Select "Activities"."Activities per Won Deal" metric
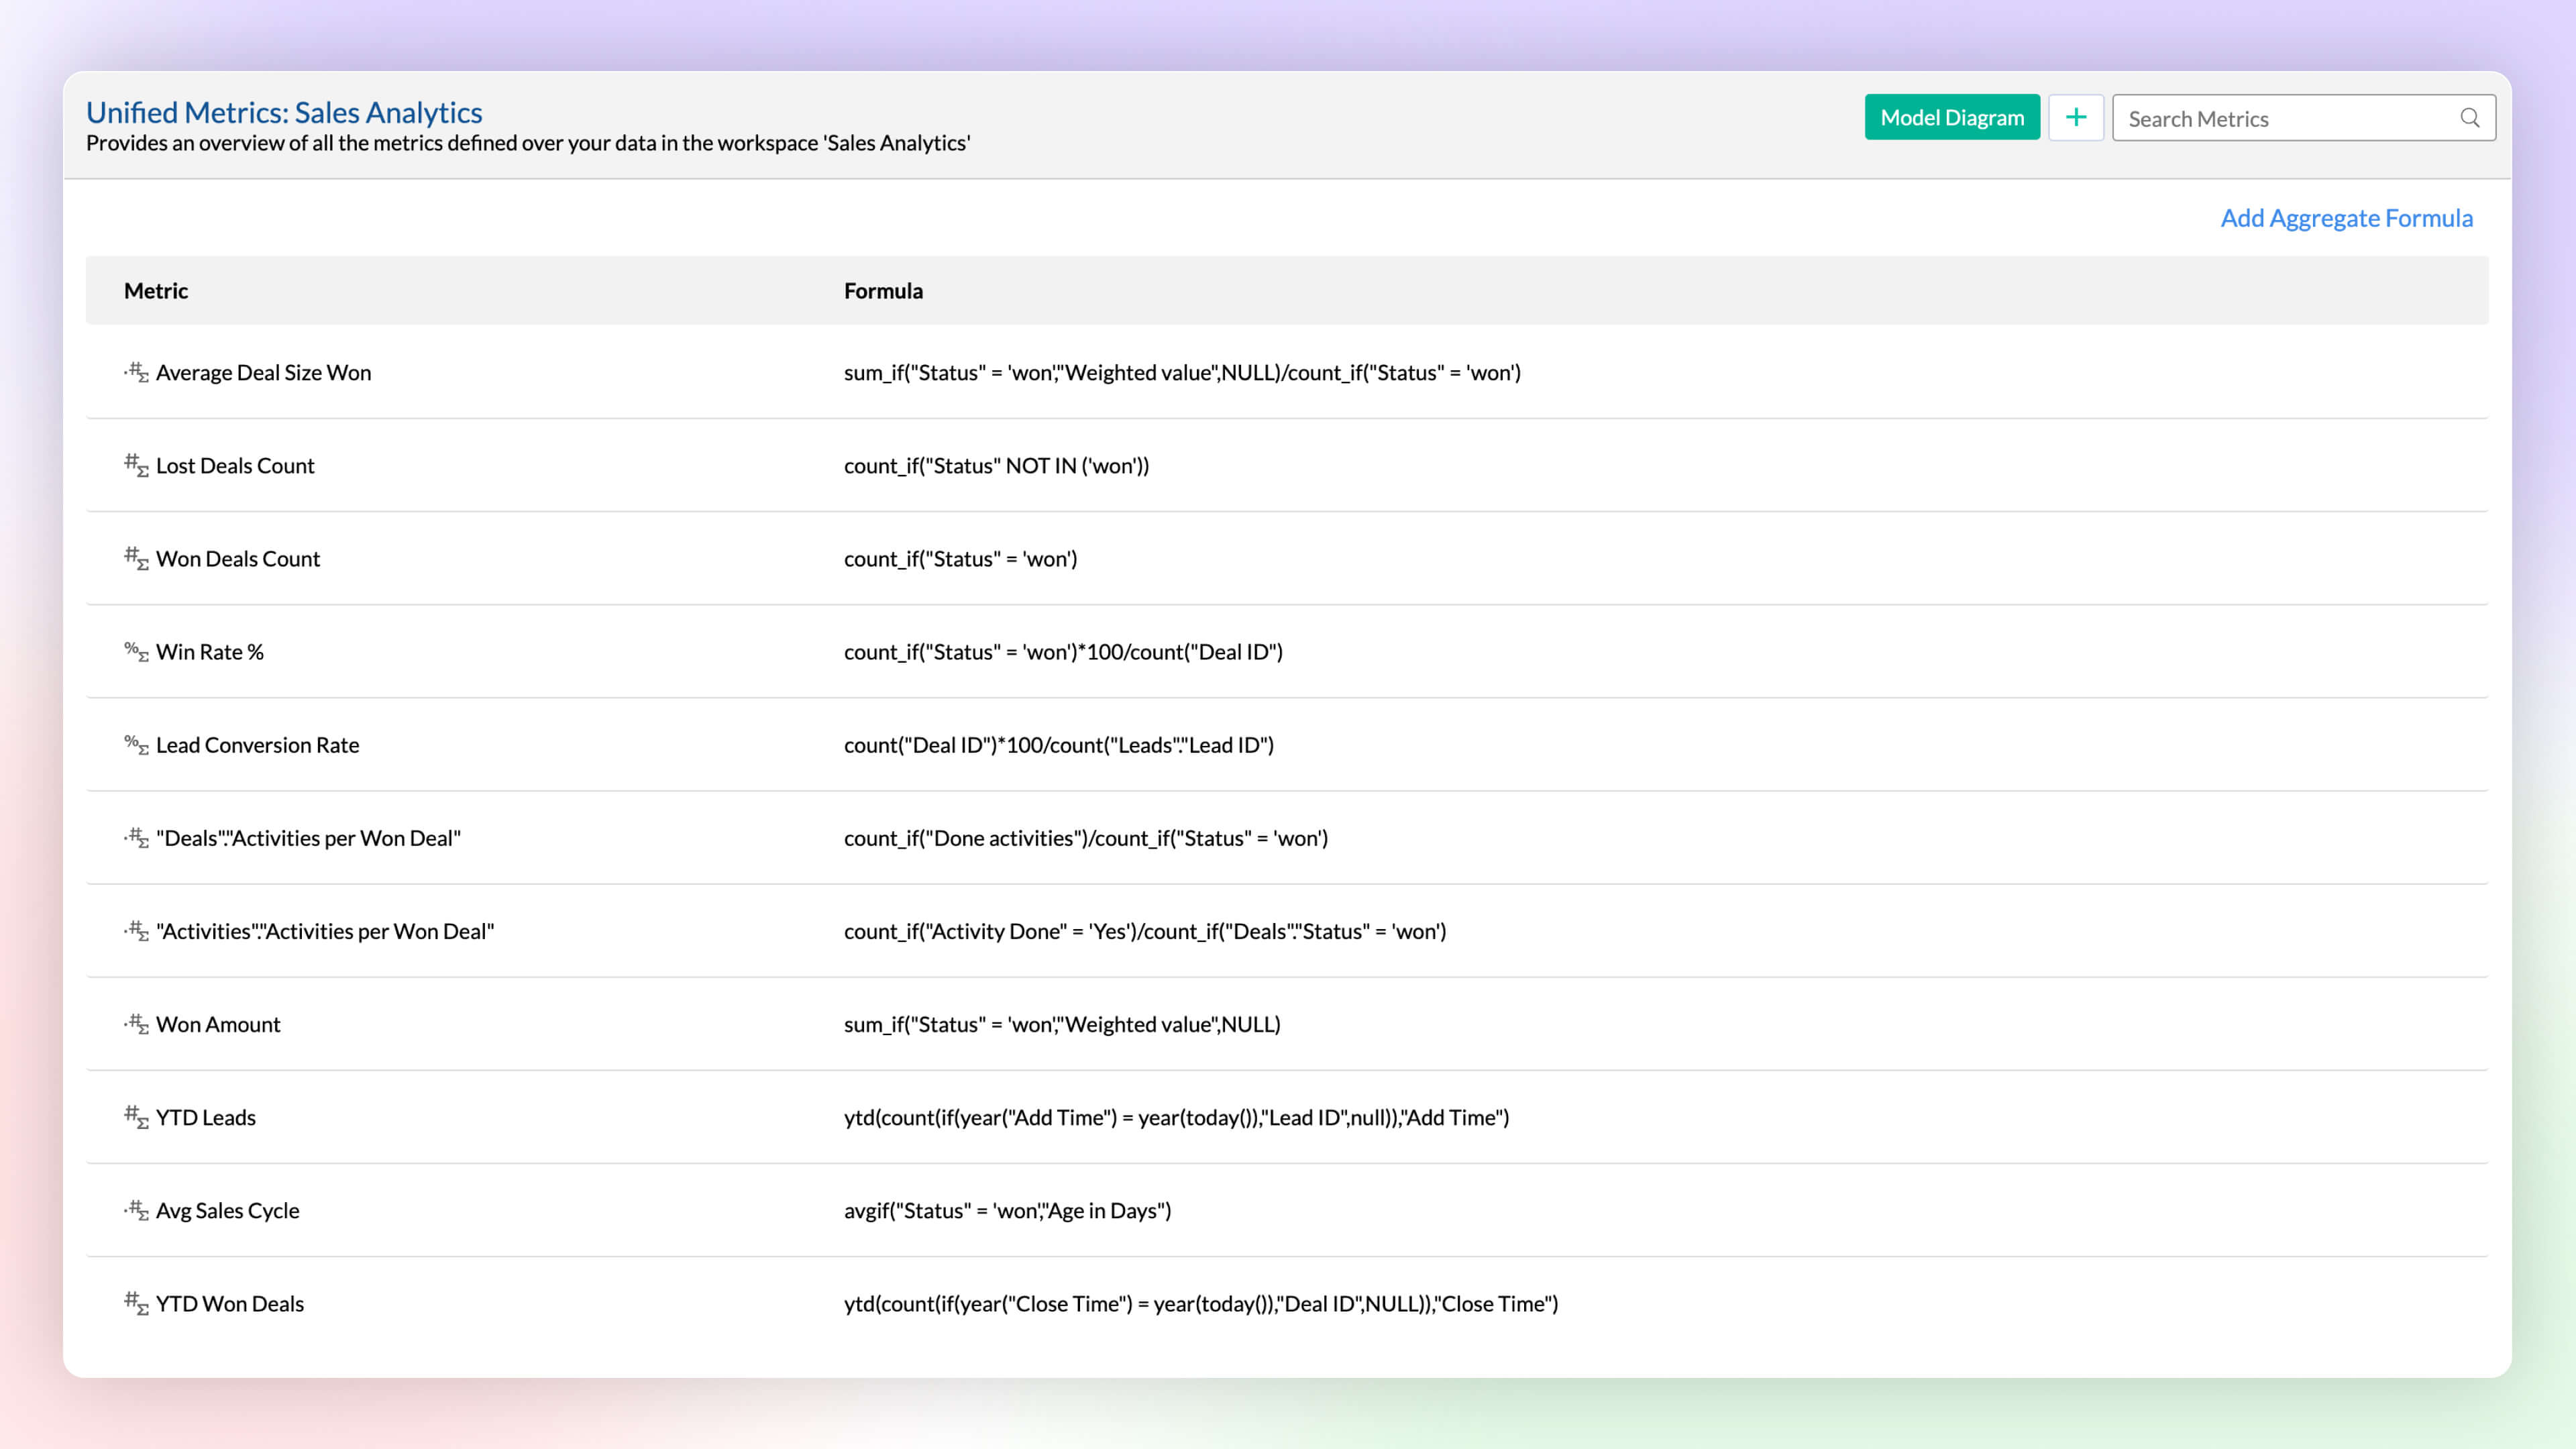Screen dimensions: 2576x1449 [x=325, y=931]
